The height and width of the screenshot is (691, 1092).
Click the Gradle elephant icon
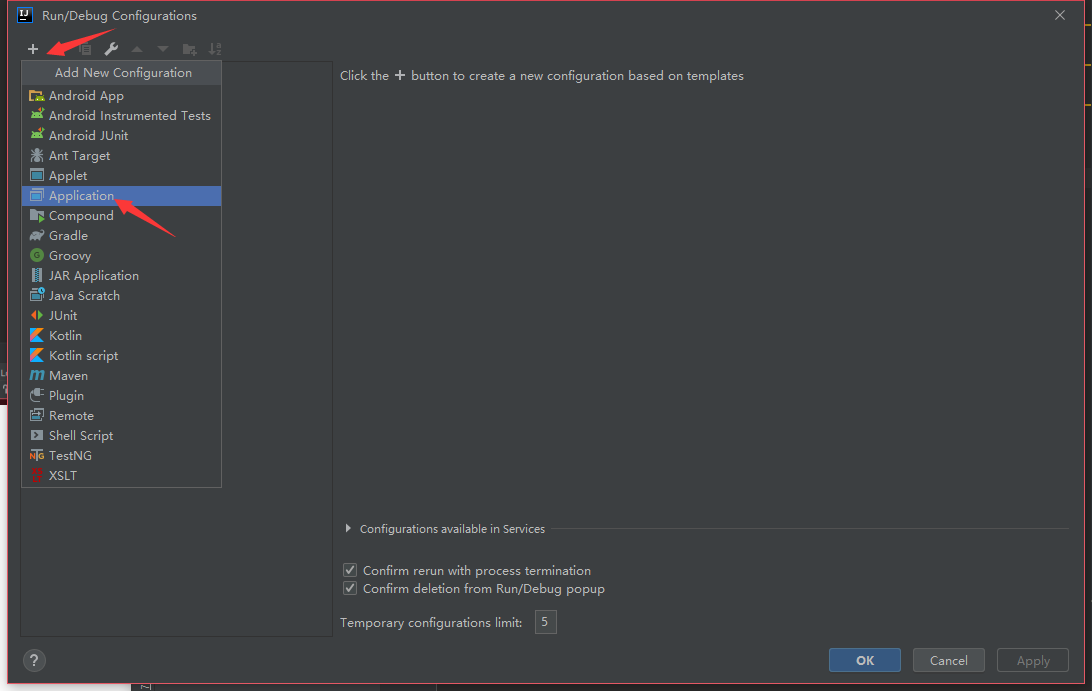(x=37, y=235)
